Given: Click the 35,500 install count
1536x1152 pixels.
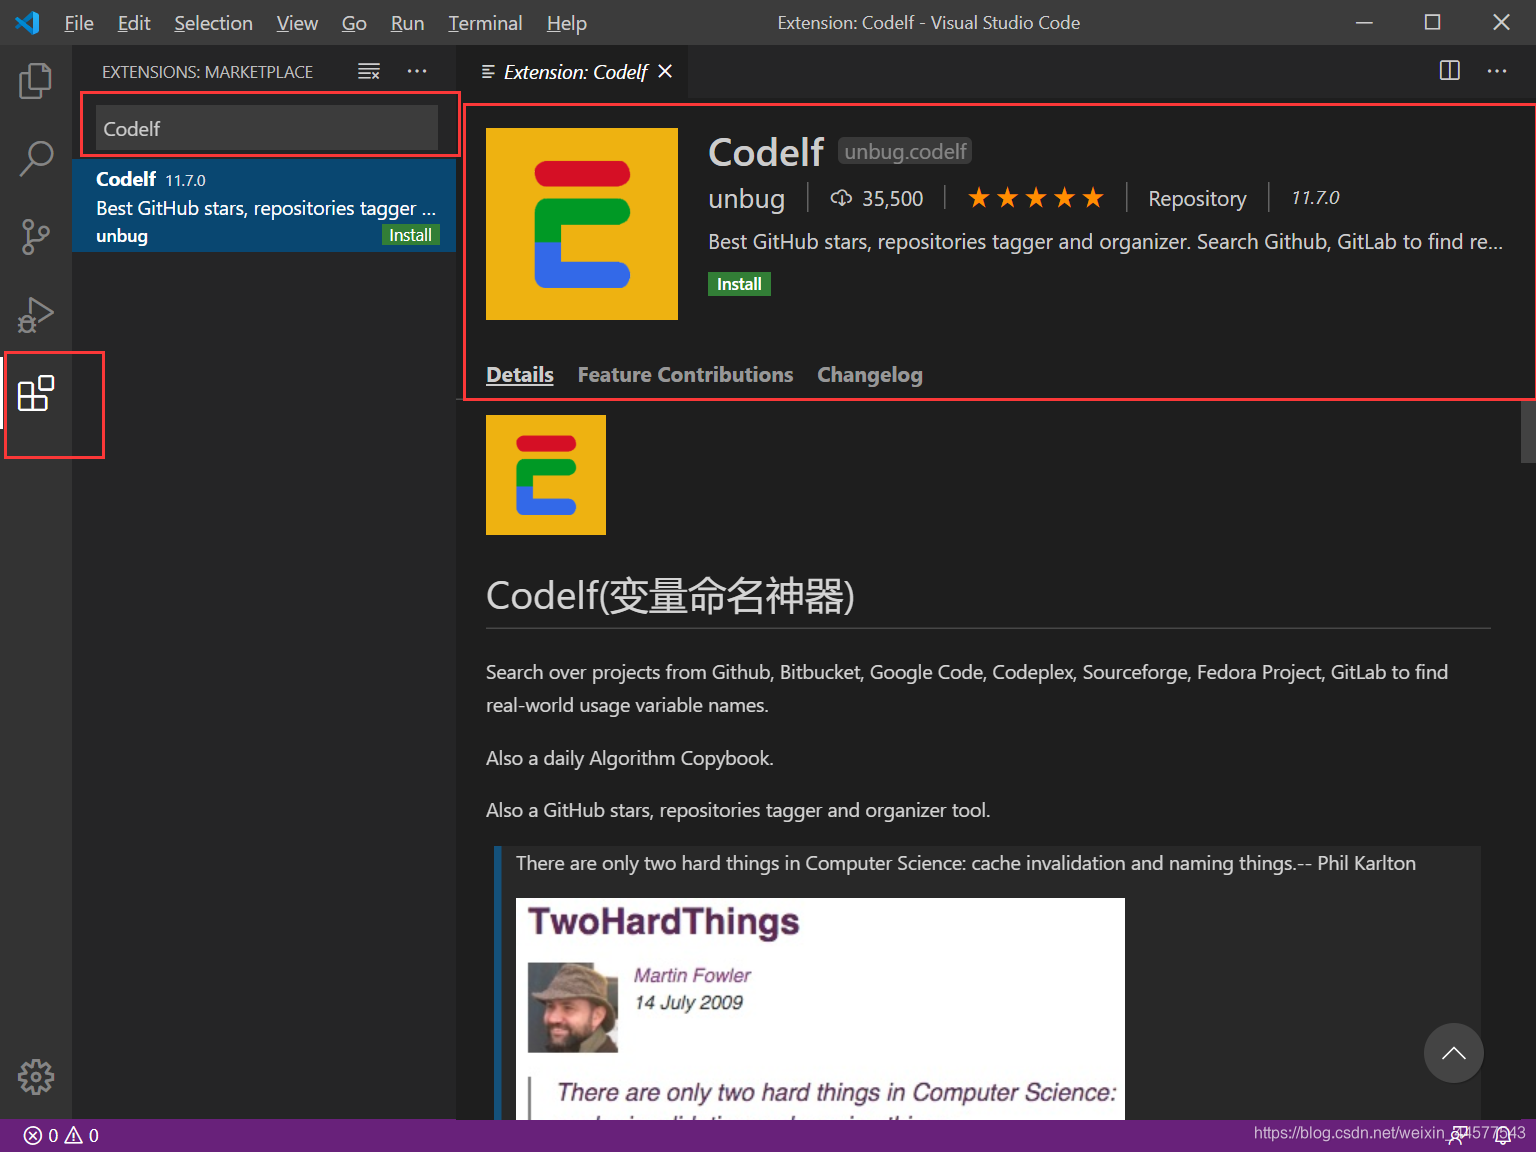Looking at the screenshot, I should click(x=877, y=198).
